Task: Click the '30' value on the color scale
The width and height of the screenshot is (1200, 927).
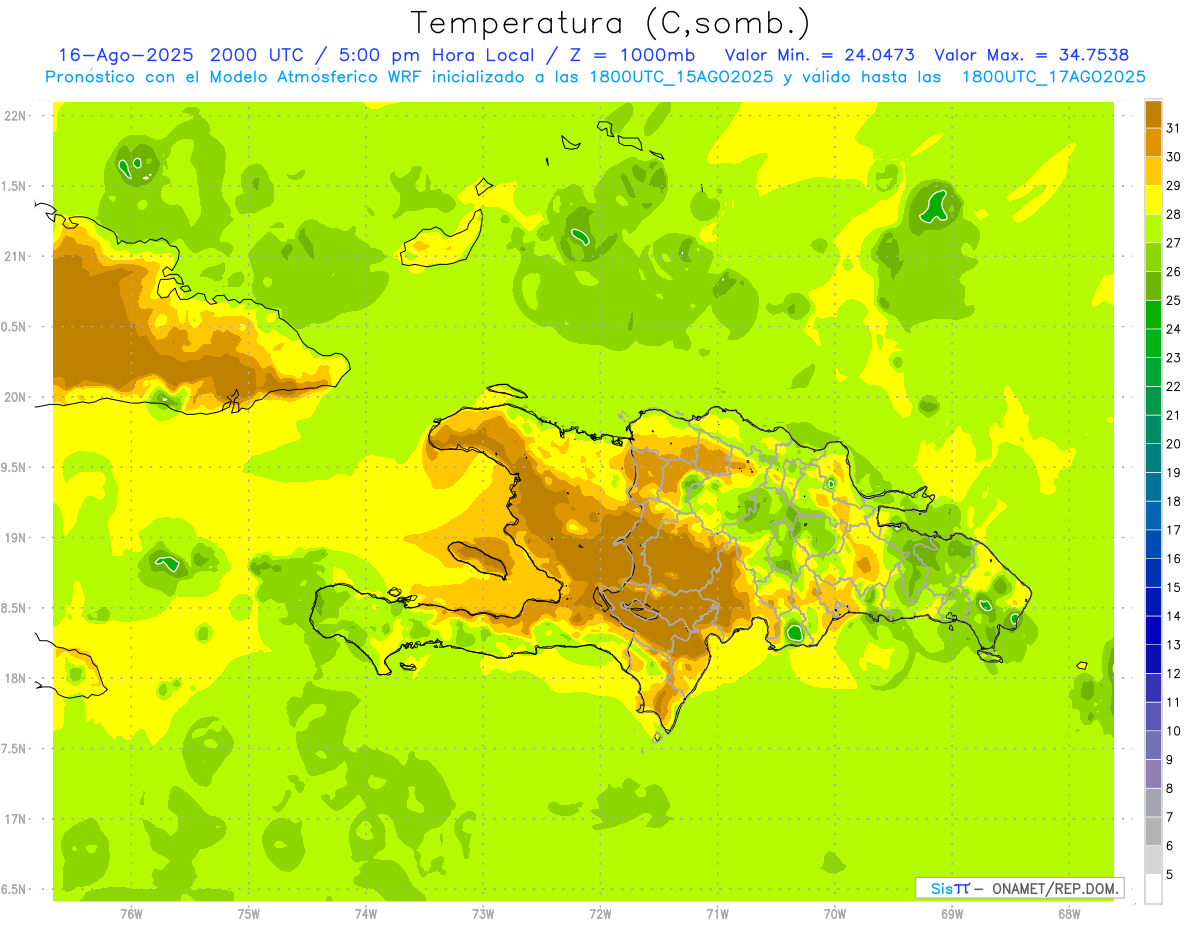Action: coord(1174,157)
